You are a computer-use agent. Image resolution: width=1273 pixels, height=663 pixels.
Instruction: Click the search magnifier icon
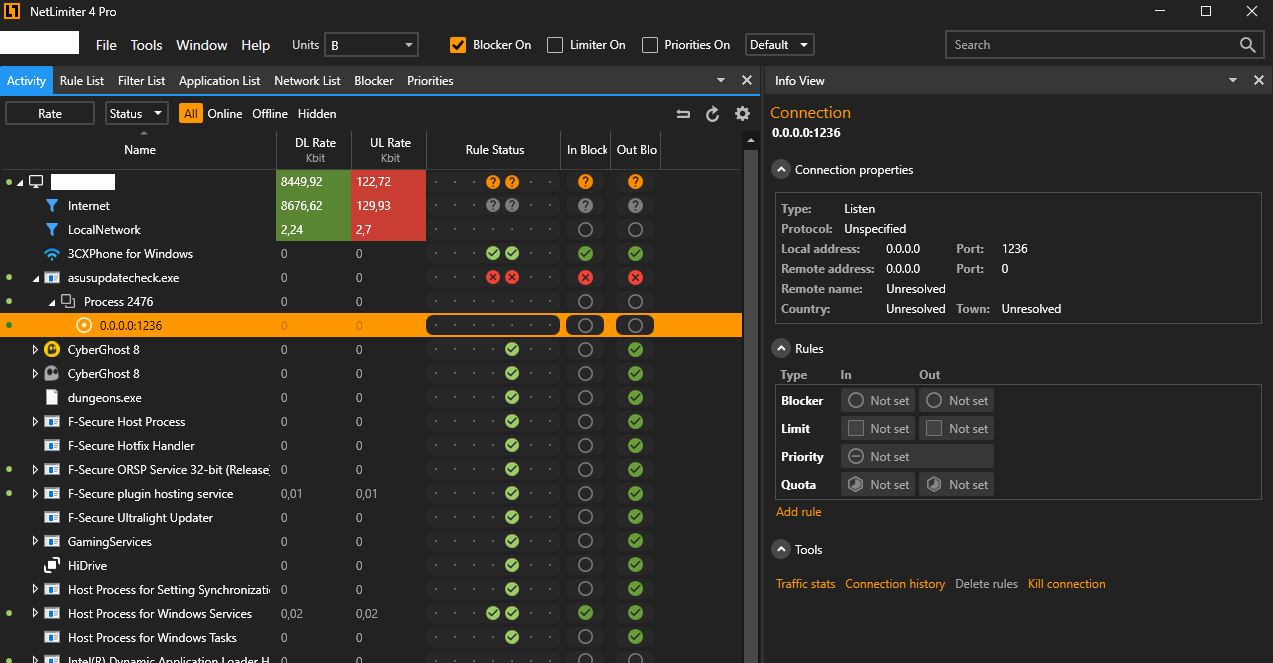coord(1247,45)
